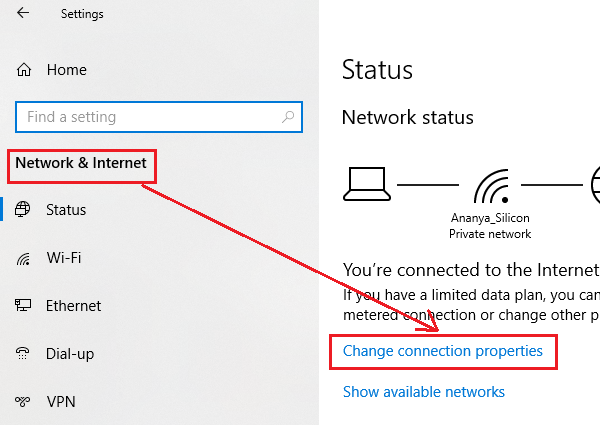The height and width of the screenshot is (425, 600).
Task: Open the Ethernet settings page
Action: (73, 306)
